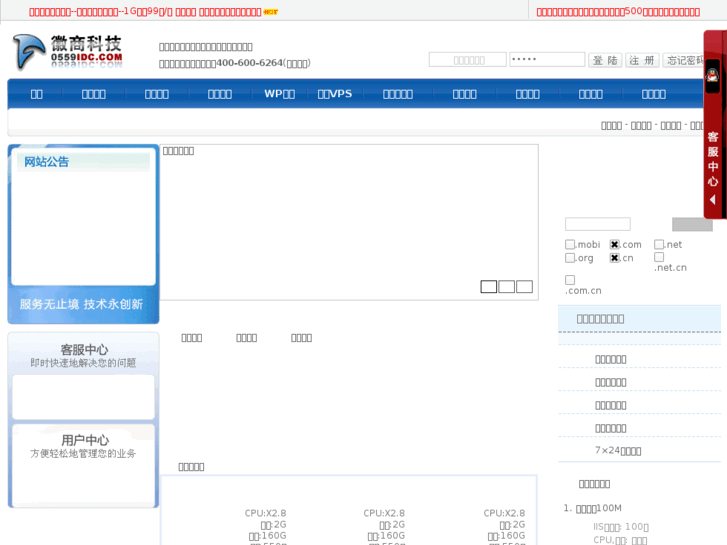Open the WP hosting nav menu item
This screenshot has width=727, height=545.
point(280,94)
